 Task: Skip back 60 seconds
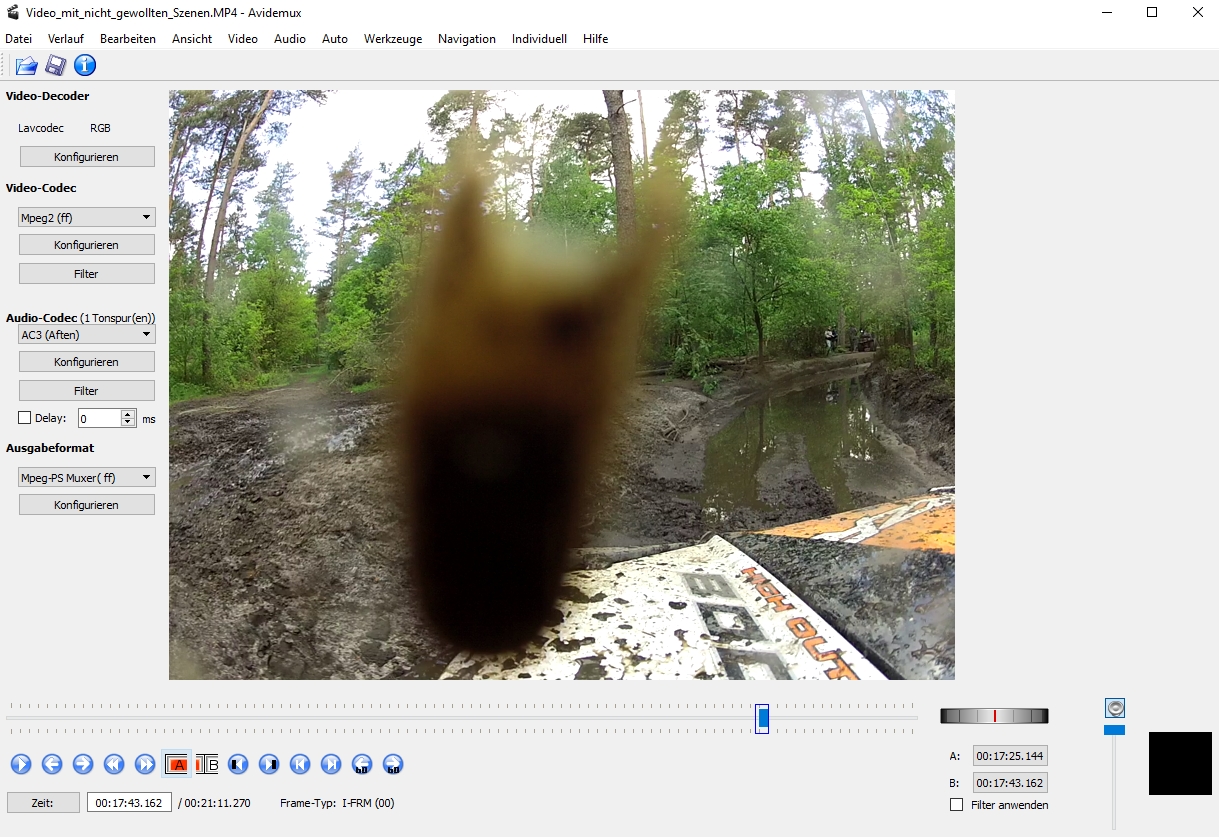click(x=362, y=765)
